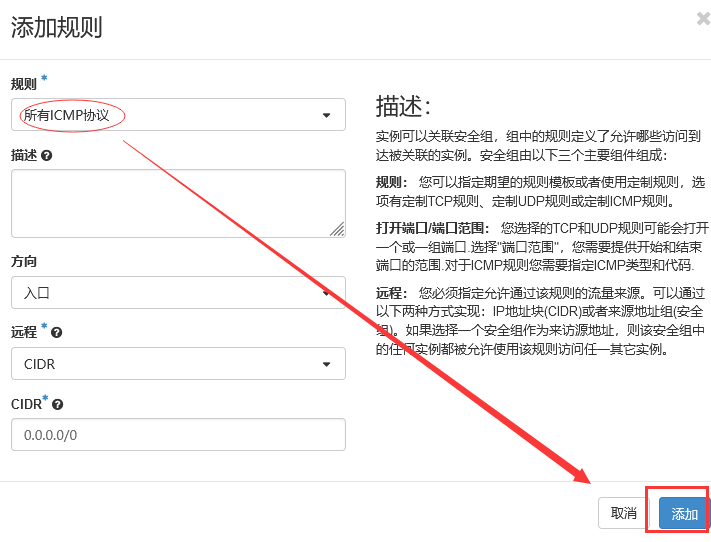Viewport: 711px width, 542px height.
Task: Click the bold 规则: label in the description text
Action: pos(391,182)
